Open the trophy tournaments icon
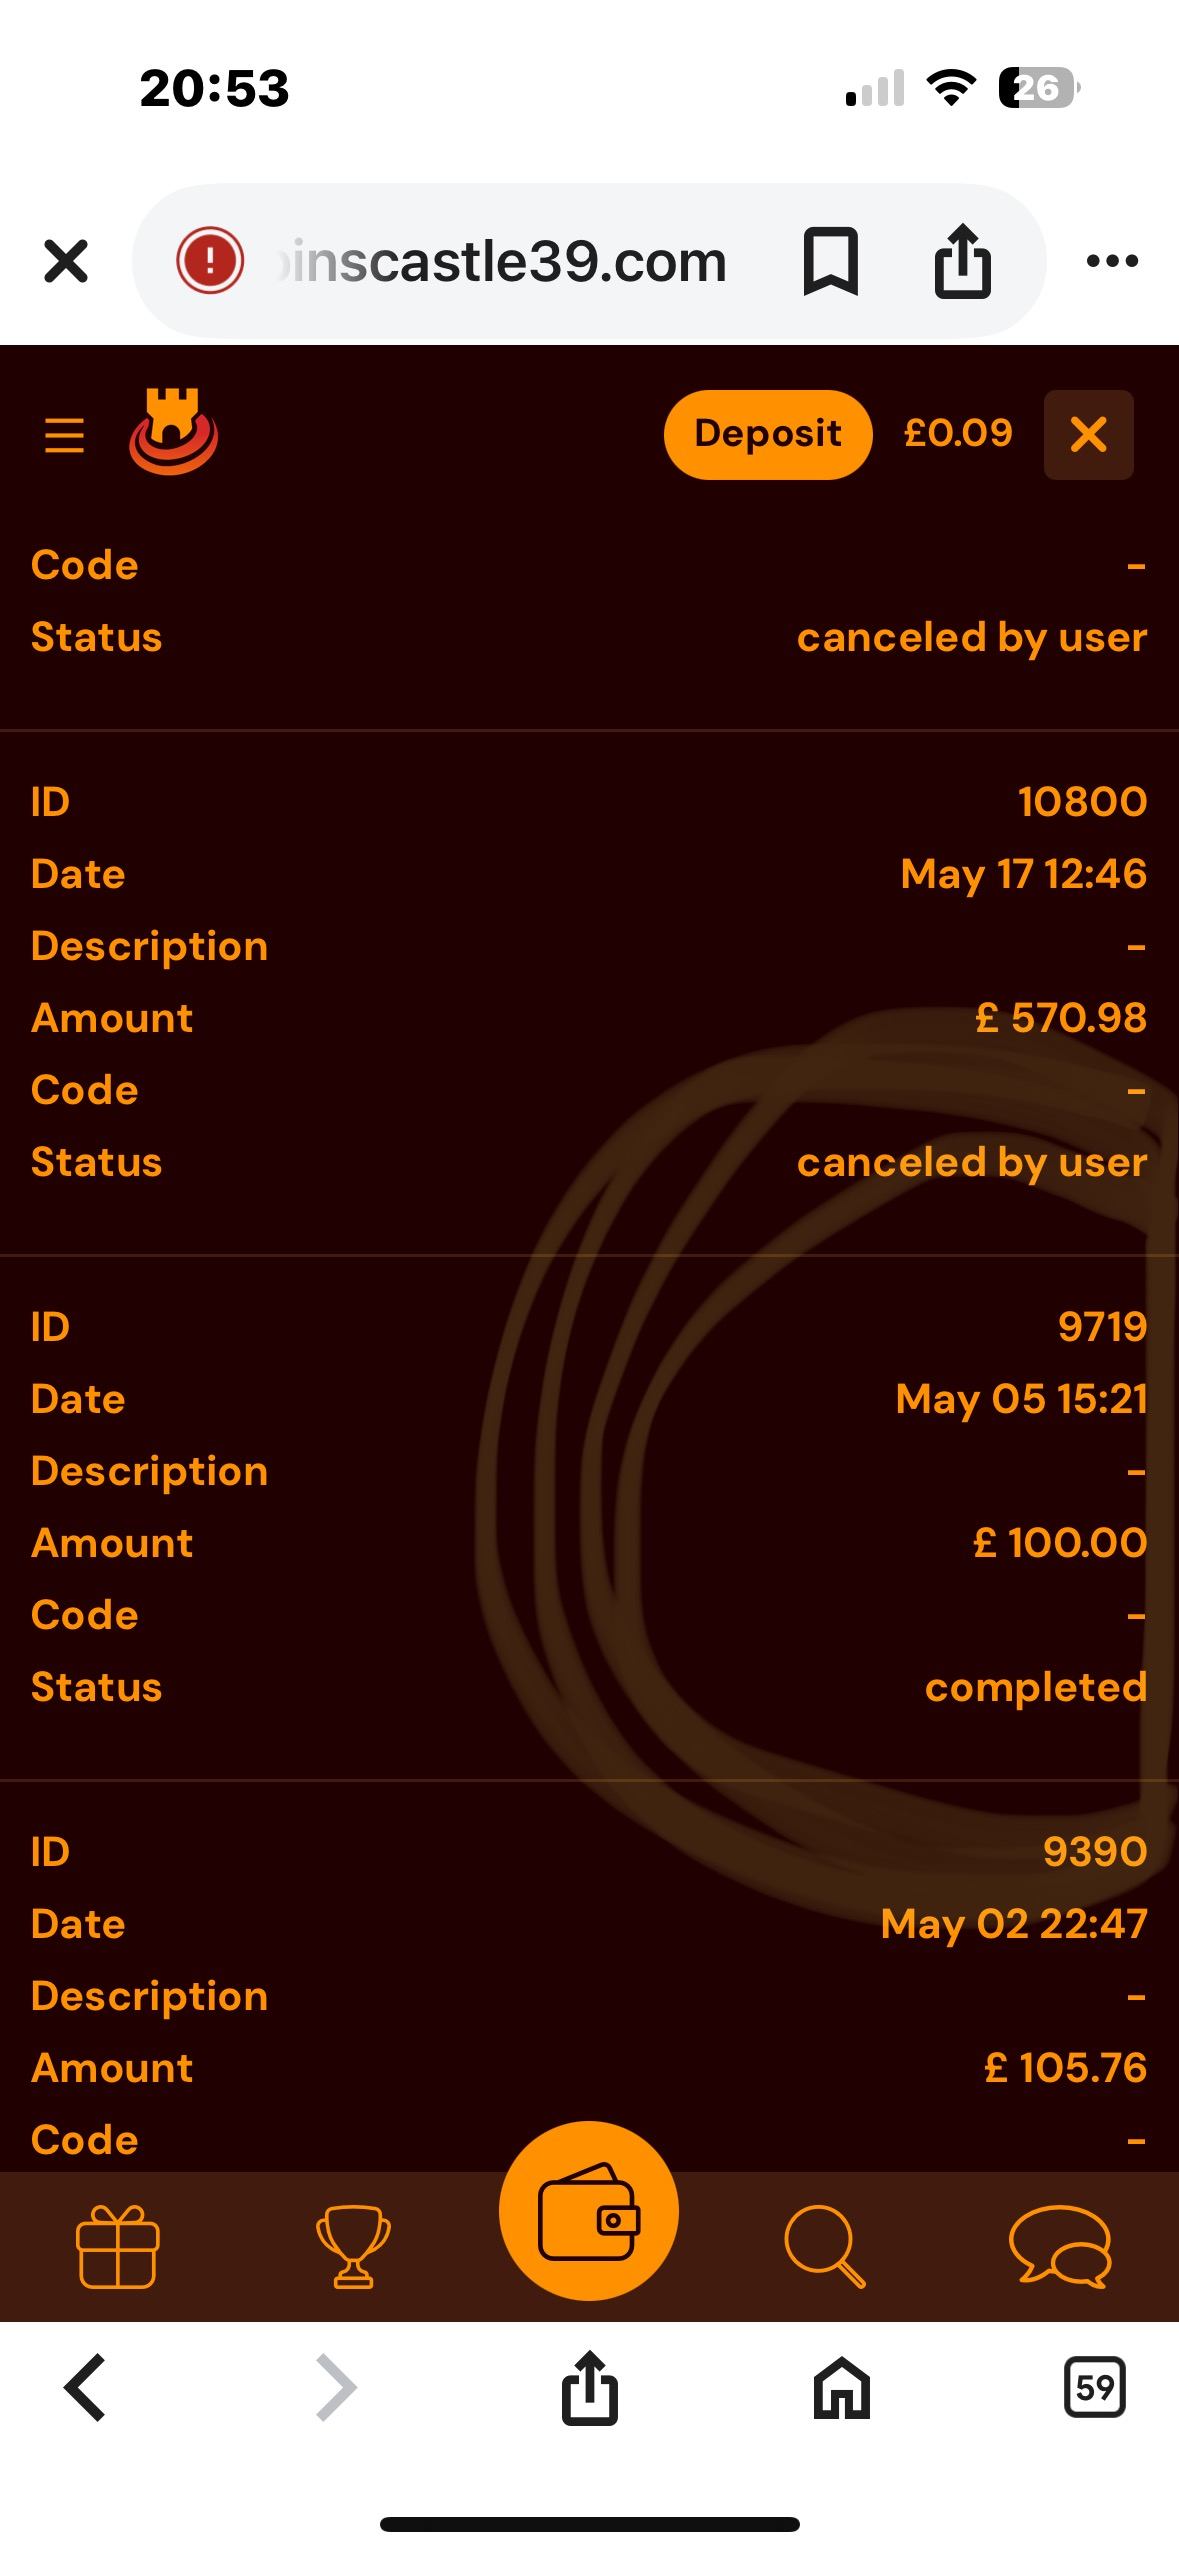This screenshot has height=2556, width=1179. (353, 2247)
